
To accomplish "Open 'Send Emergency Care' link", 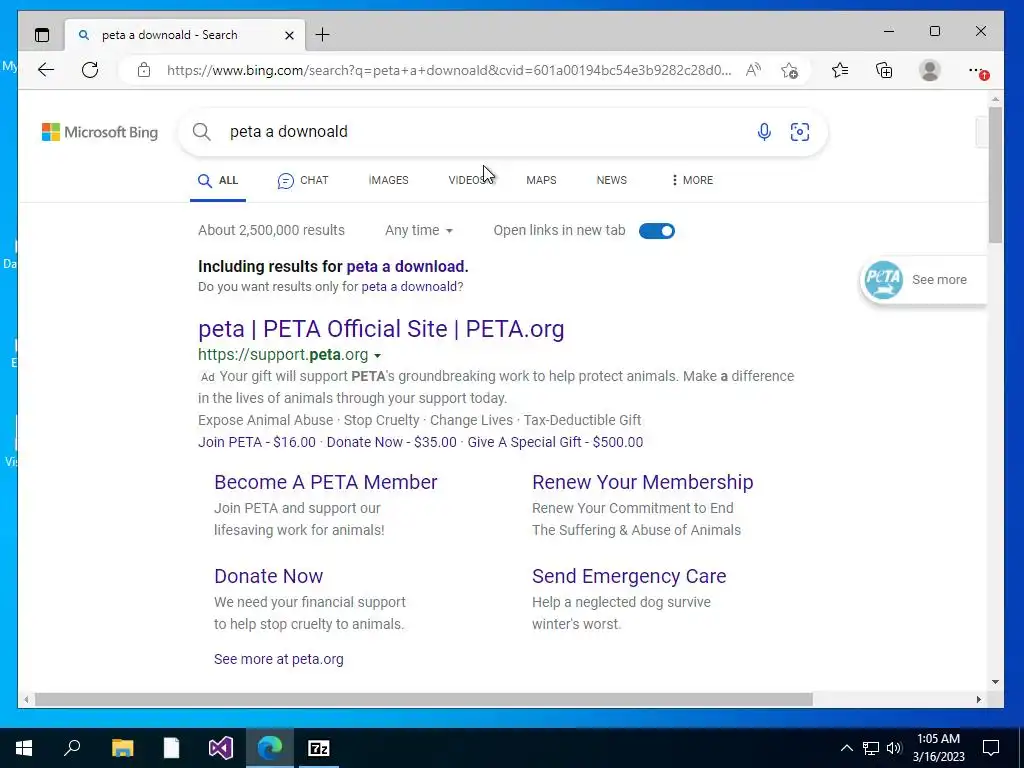I will [x=629, y=576].
